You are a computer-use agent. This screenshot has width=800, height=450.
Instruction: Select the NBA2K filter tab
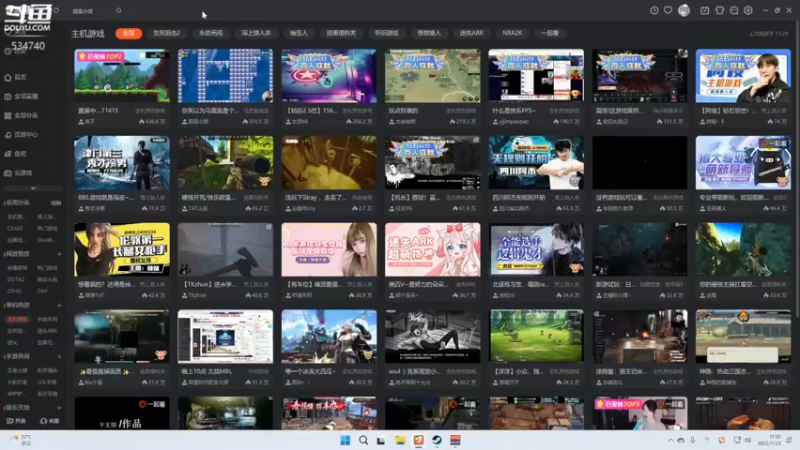click(x=512, y=33)
